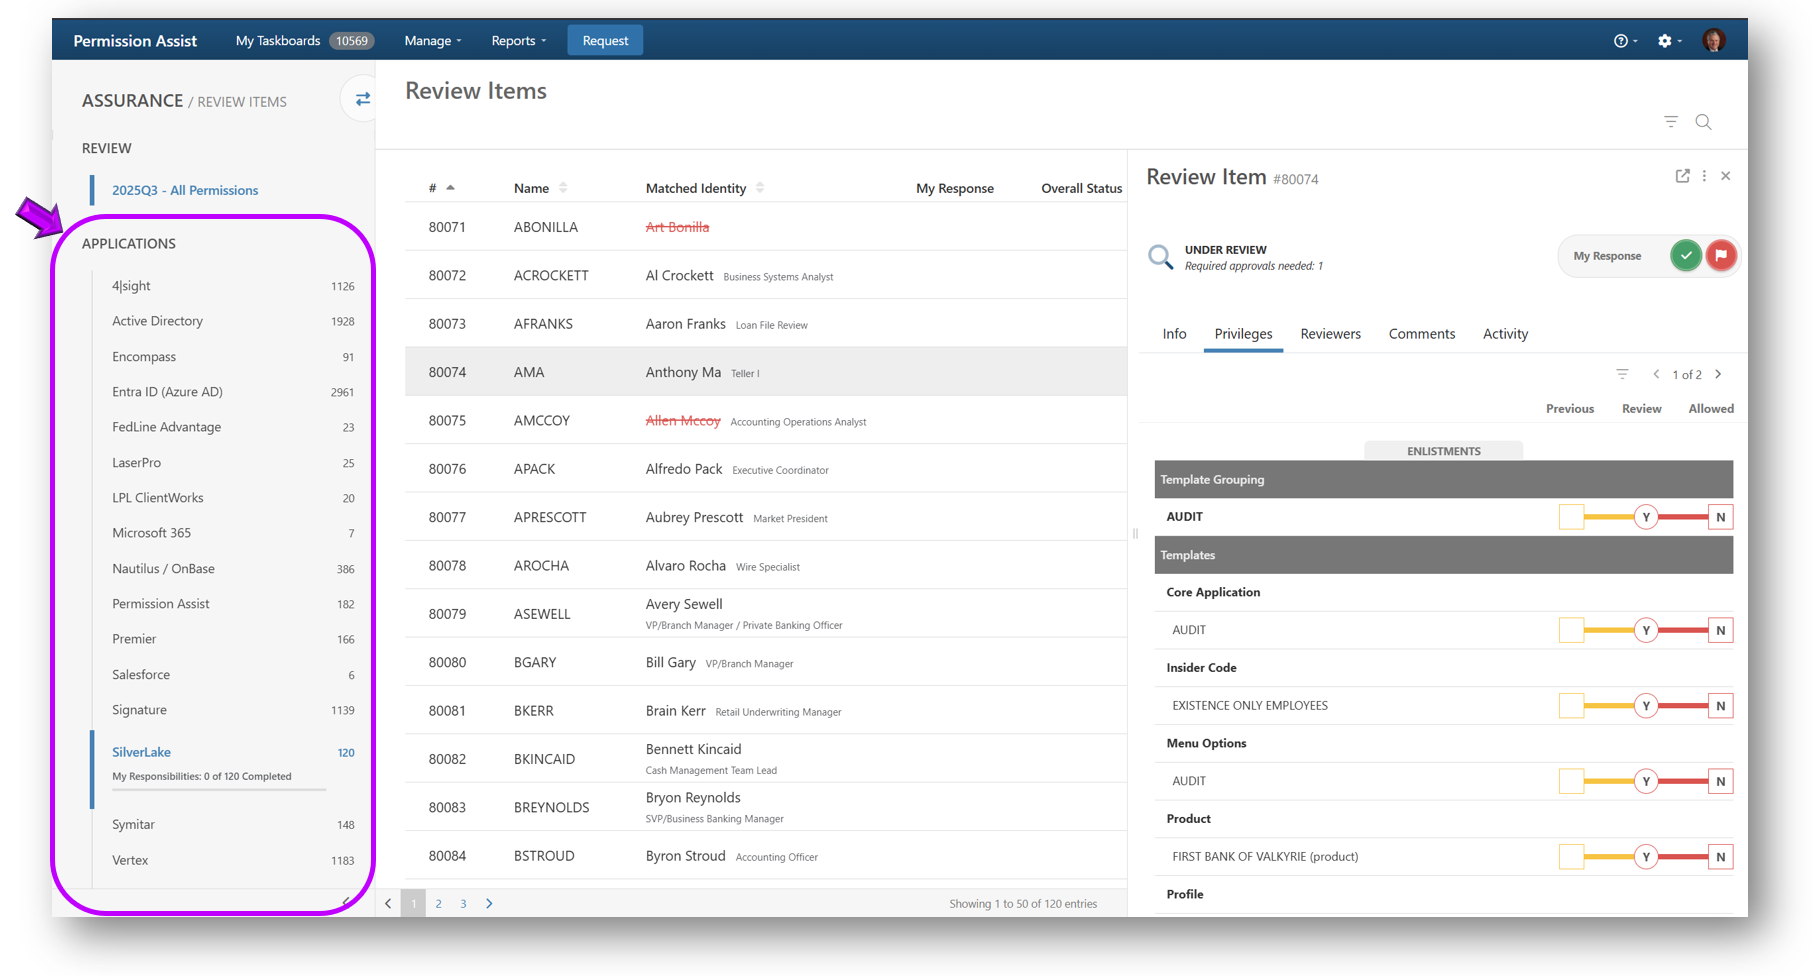
Task: Click the red flag response button
Action: [x=1721, y=256]
